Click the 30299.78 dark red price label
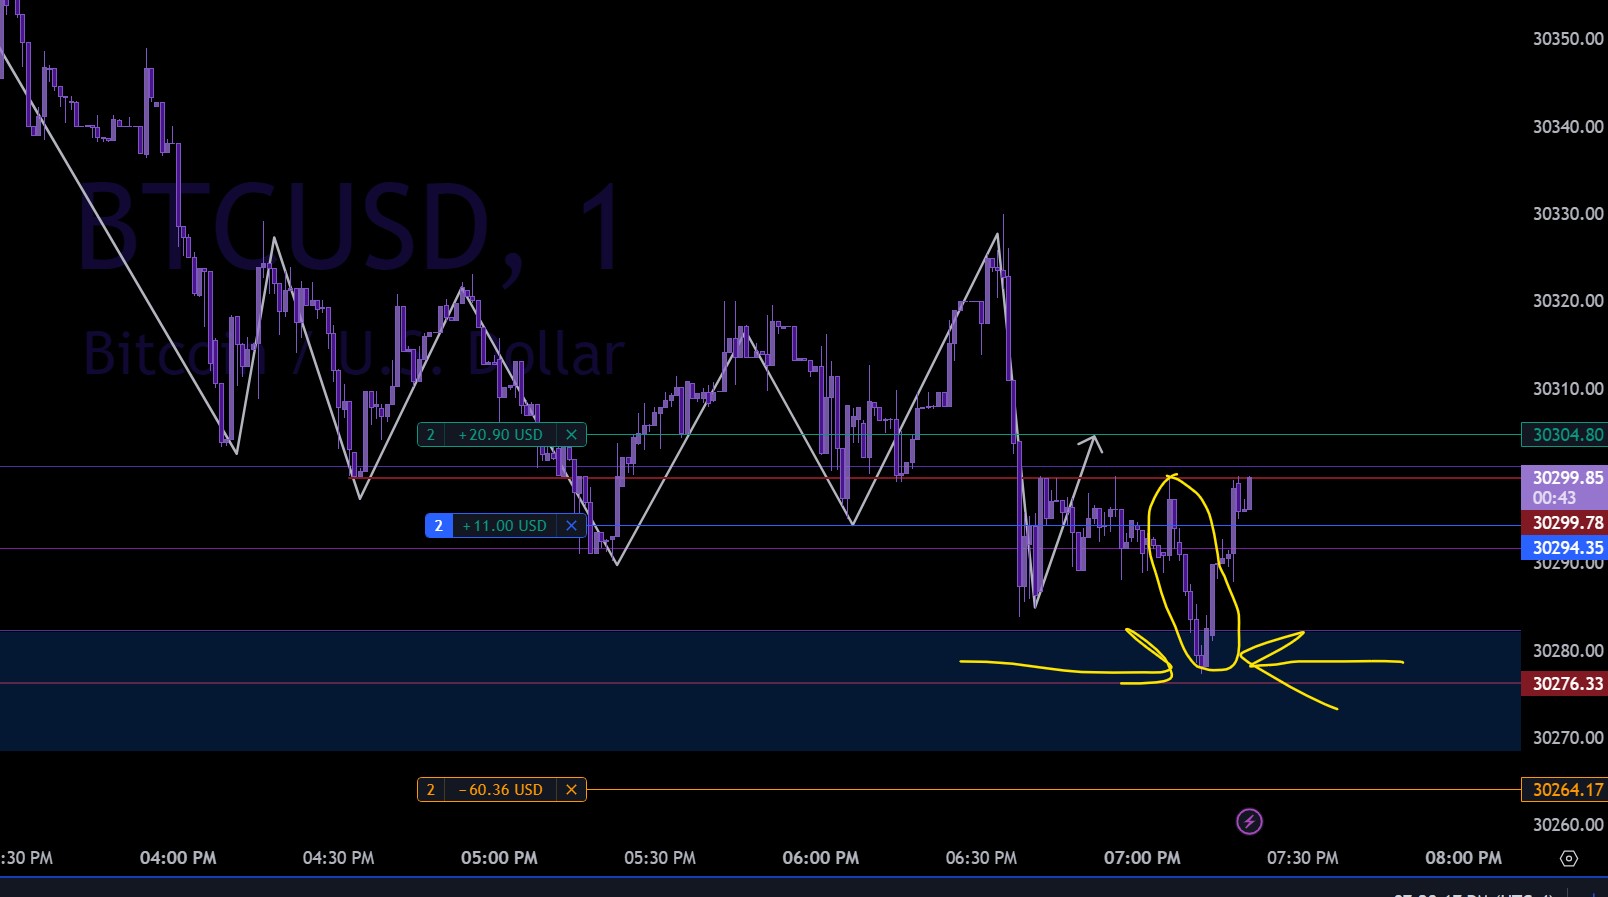Screen dimensions: 1608x897 tap(1565, 523)
